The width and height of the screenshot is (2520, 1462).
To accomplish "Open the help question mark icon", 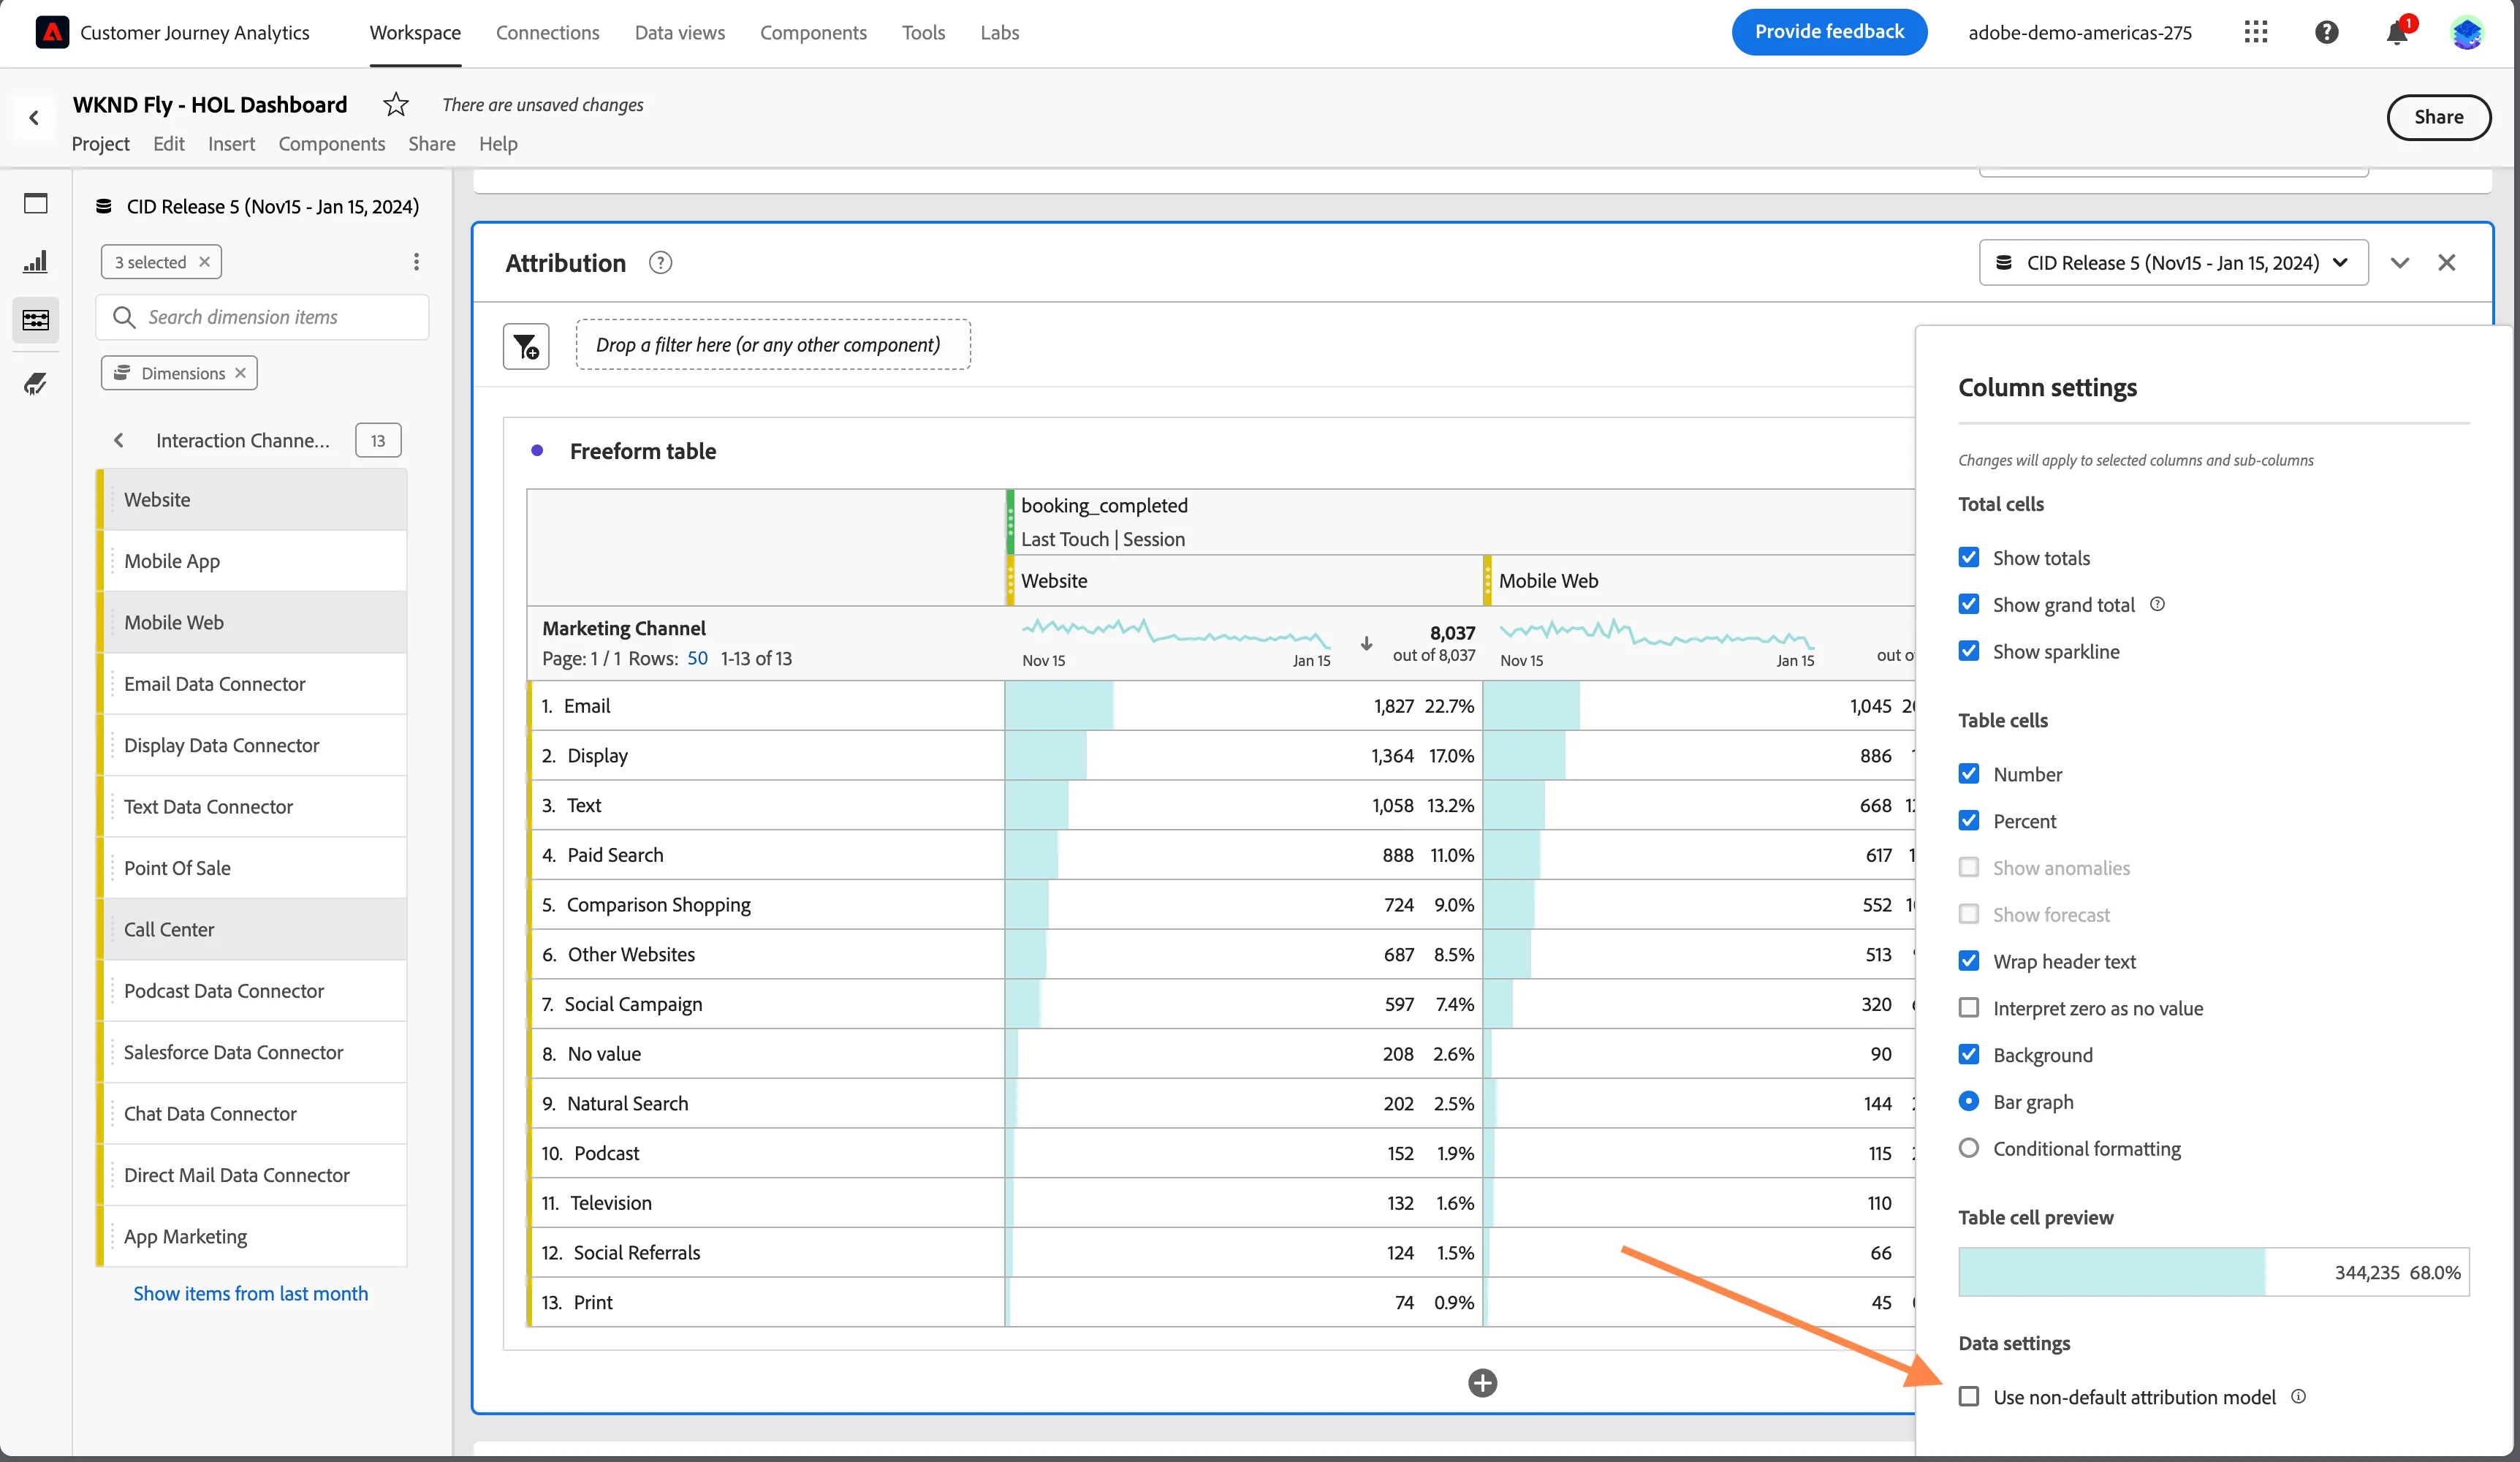I will point(2327,32).
